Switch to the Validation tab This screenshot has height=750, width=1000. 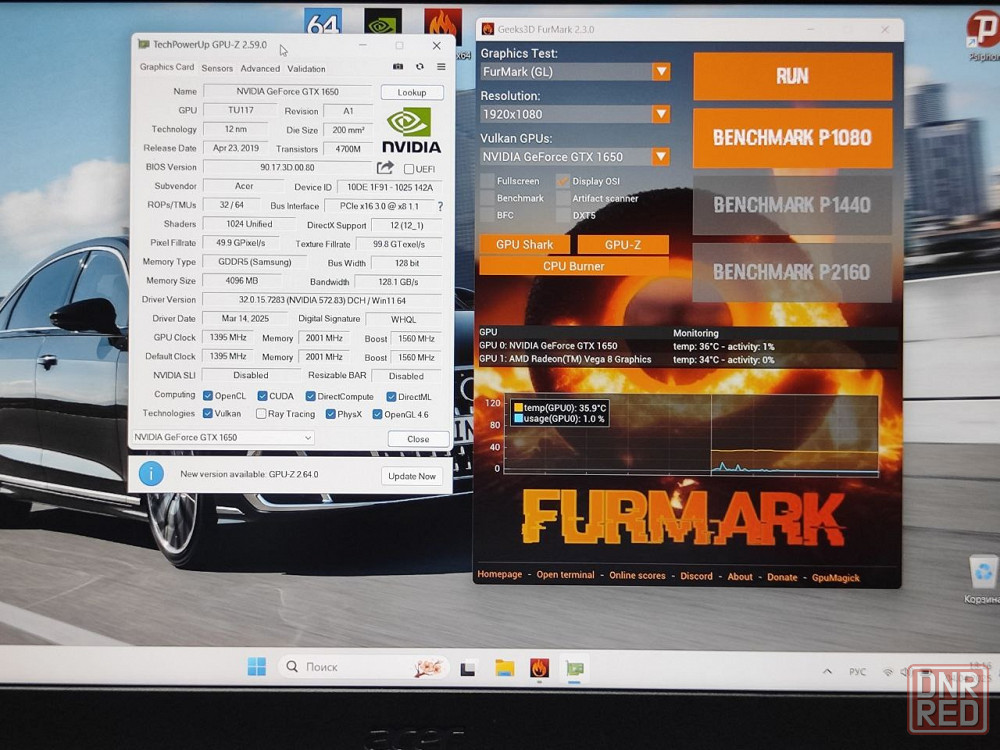tap(306, 68)
